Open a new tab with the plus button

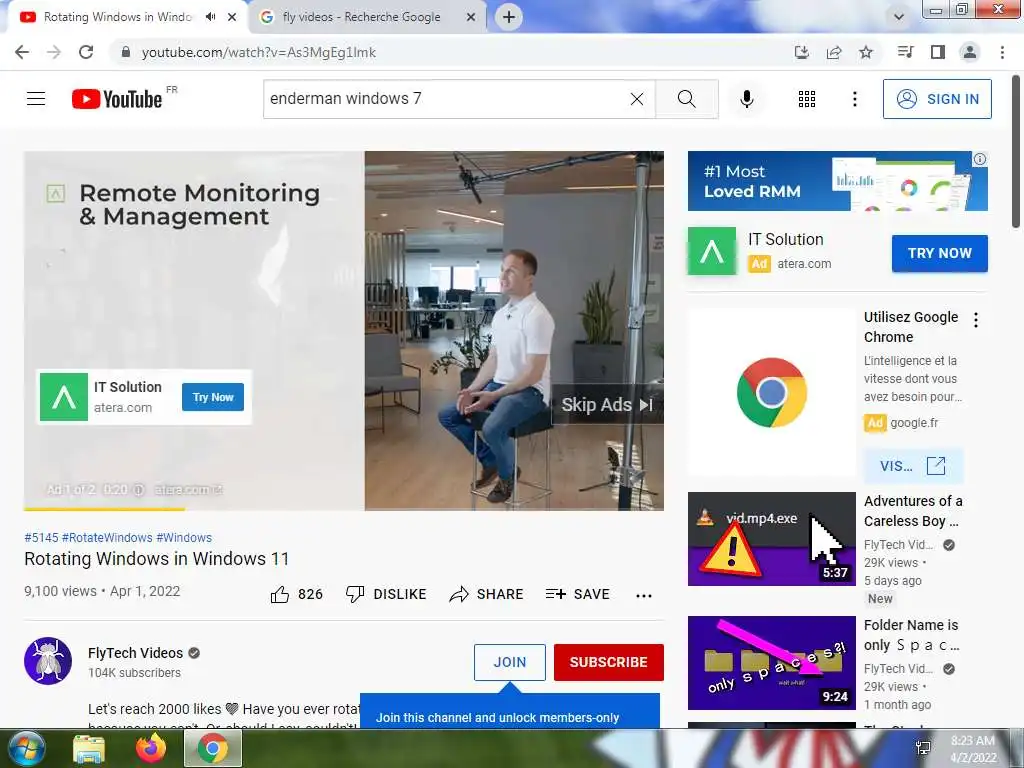coord(509,17)
